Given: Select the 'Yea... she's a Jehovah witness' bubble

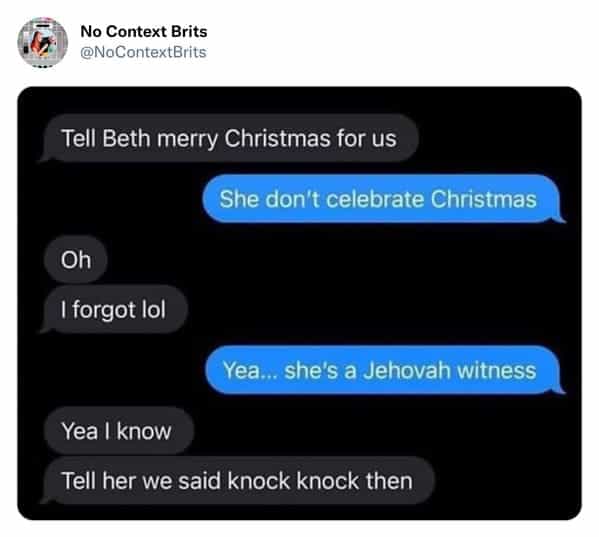Looking at the screenshot, I should pos(385,370).
